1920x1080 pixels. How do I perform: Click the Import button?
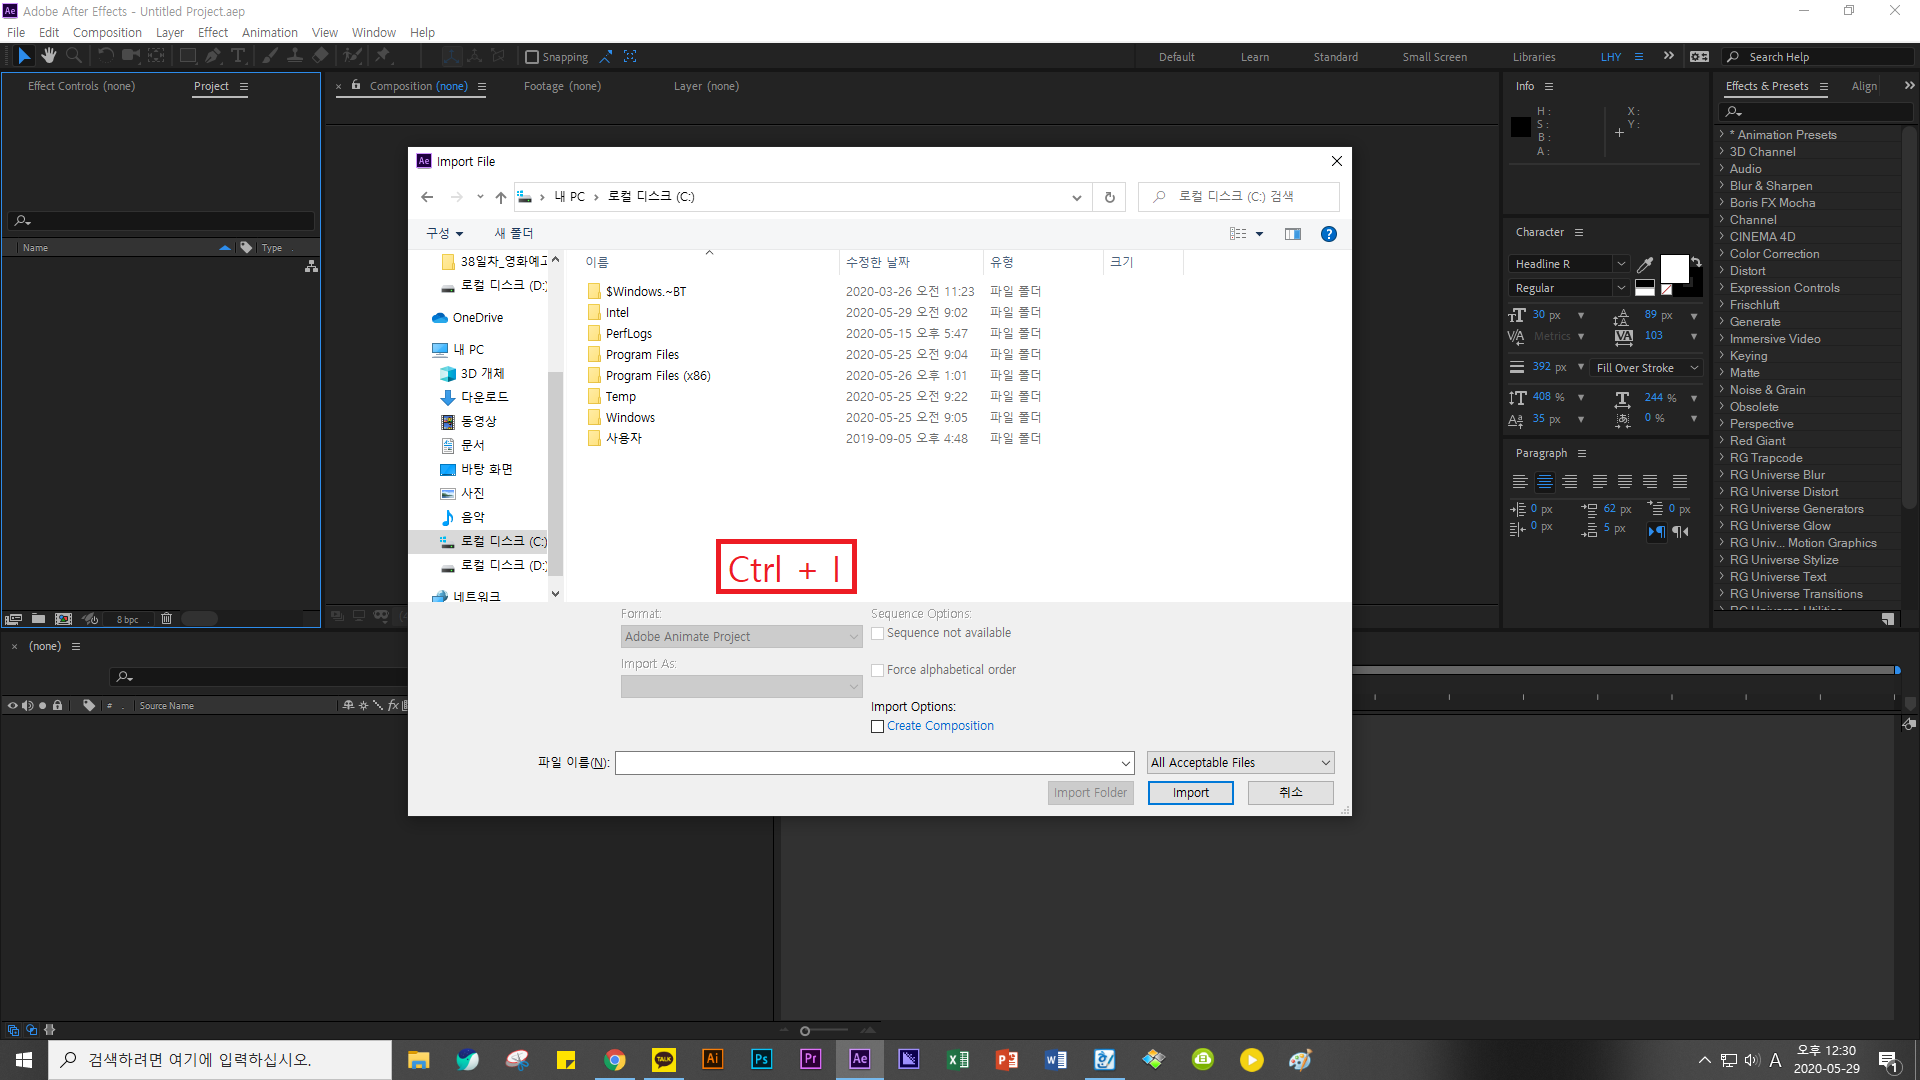(1190, 793)
